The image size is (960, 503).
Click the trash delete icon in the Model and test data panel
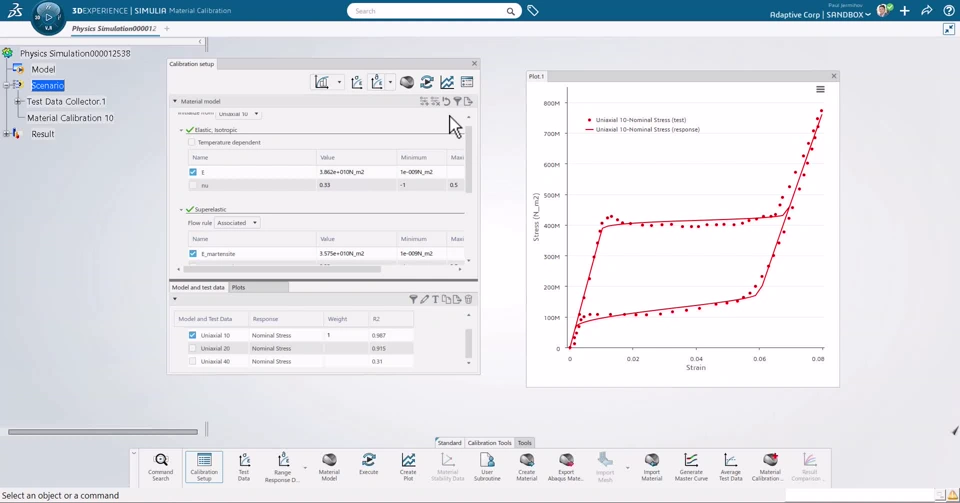tap(468, 299)
